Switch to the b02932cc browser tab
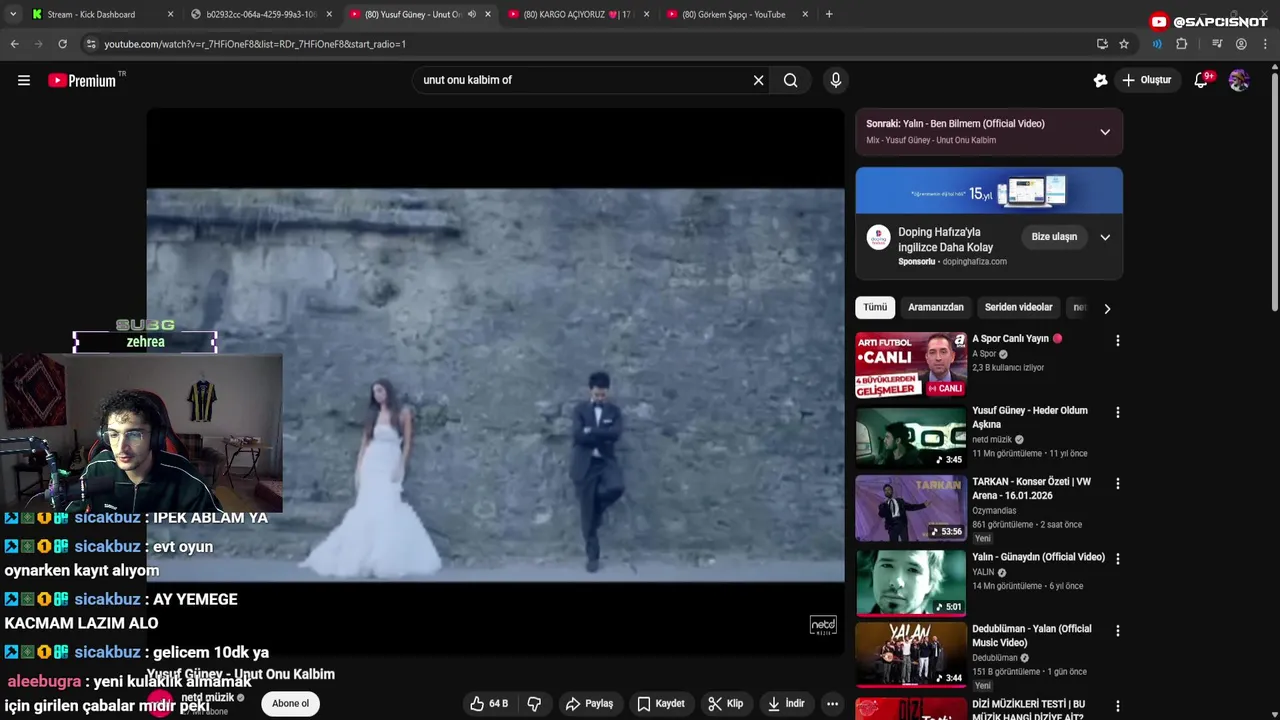 [x=261, y=14]
